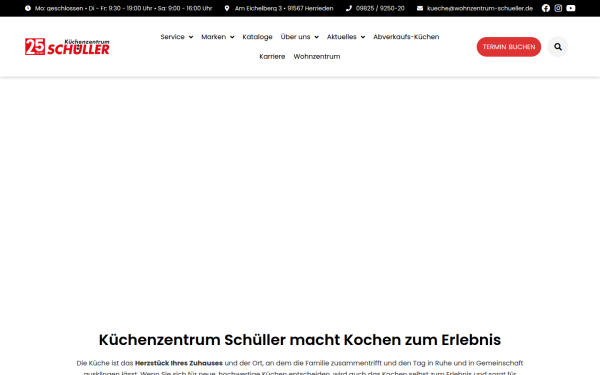This screenshot has width=600, height=375.
Task: Click the Termin buchen button
Action: pyautogui.click(x=509, y=47)
